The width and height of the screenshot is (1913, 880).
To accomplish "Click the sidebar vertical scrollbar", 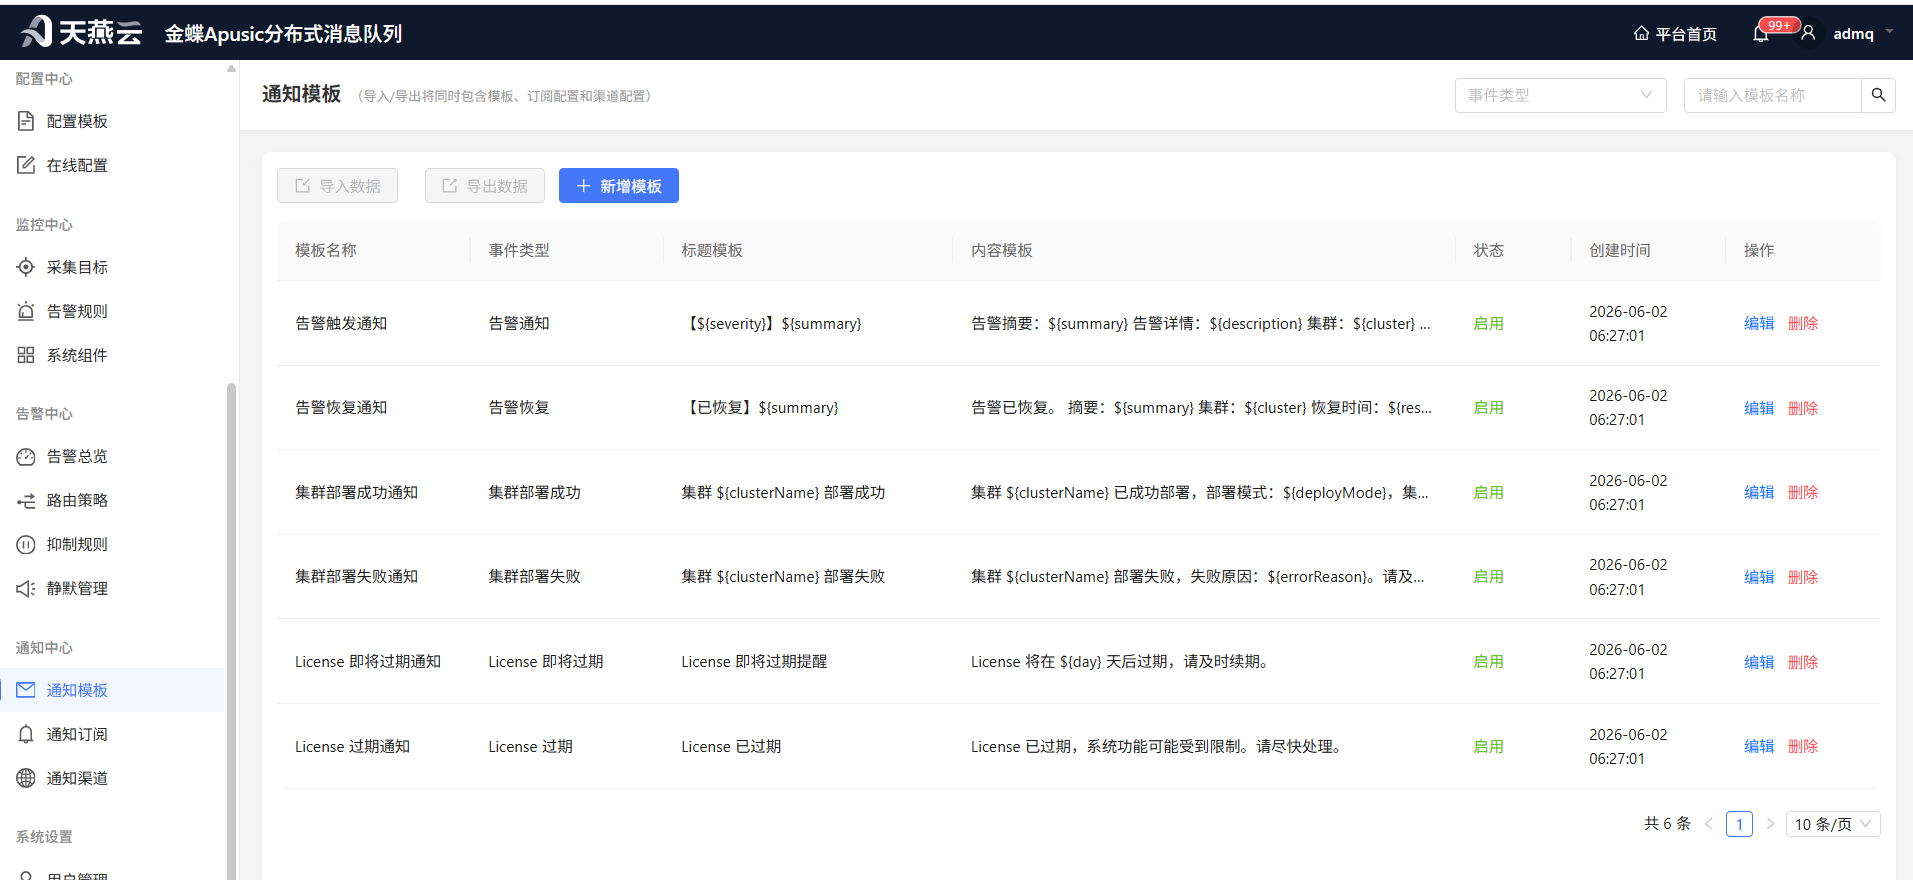I will point(231,630).
